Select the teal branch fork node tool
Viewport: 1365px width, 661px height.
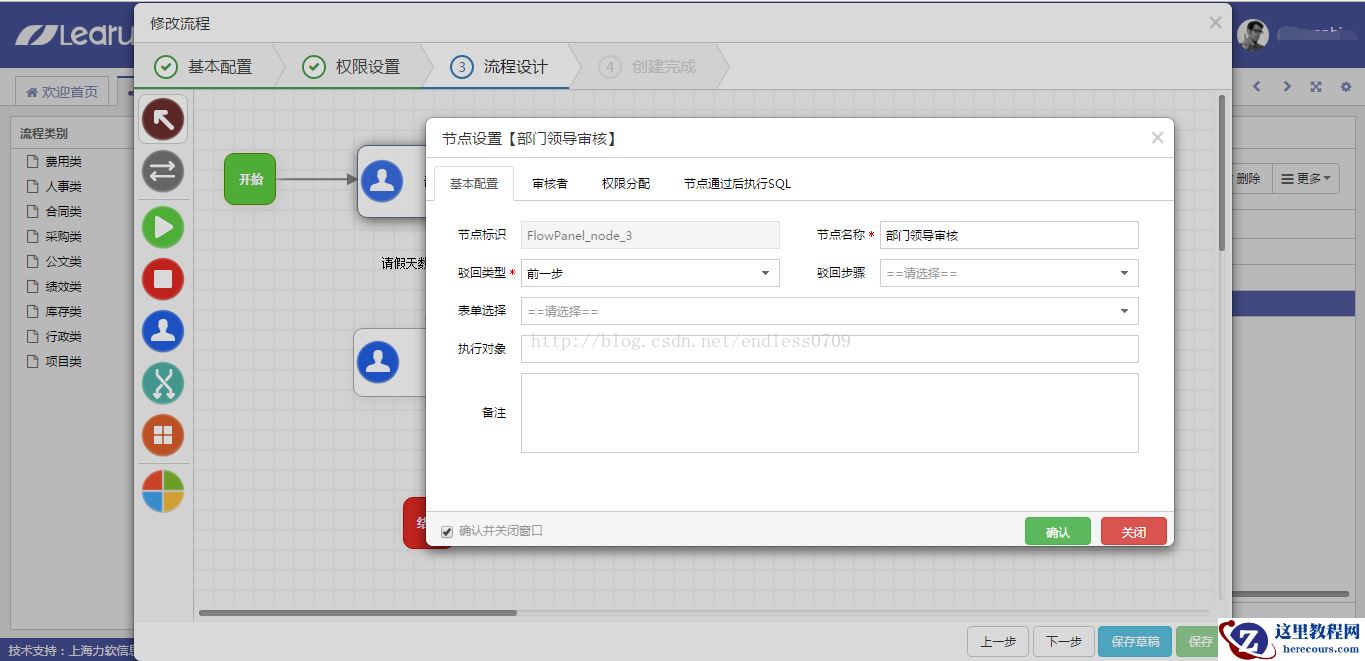coord(163,383)
